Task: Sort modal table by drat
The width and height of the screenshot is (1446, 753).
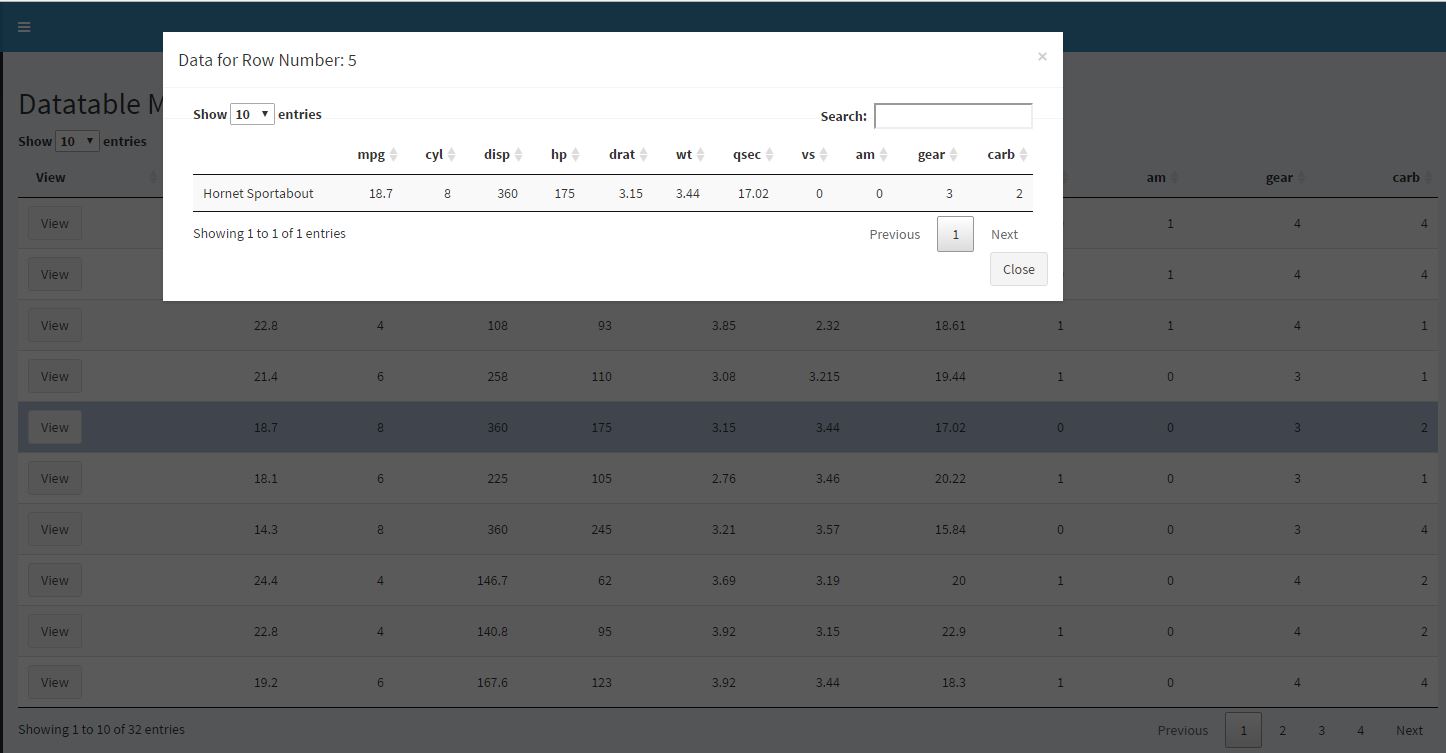Action: coord(628,154)
